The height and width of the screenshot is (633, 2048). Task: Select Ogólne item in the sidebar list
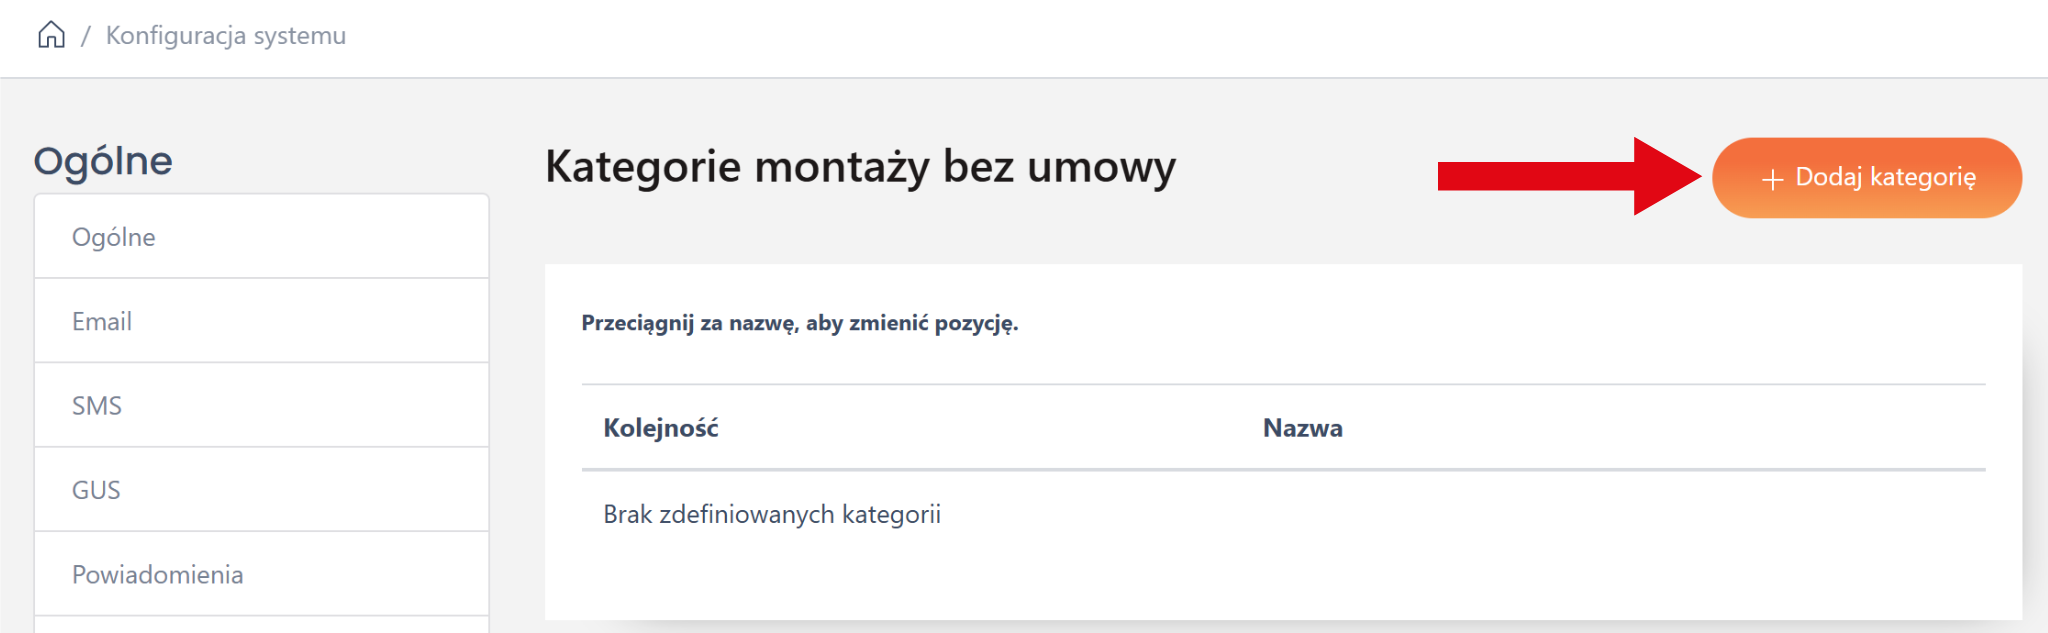point(113,237)
